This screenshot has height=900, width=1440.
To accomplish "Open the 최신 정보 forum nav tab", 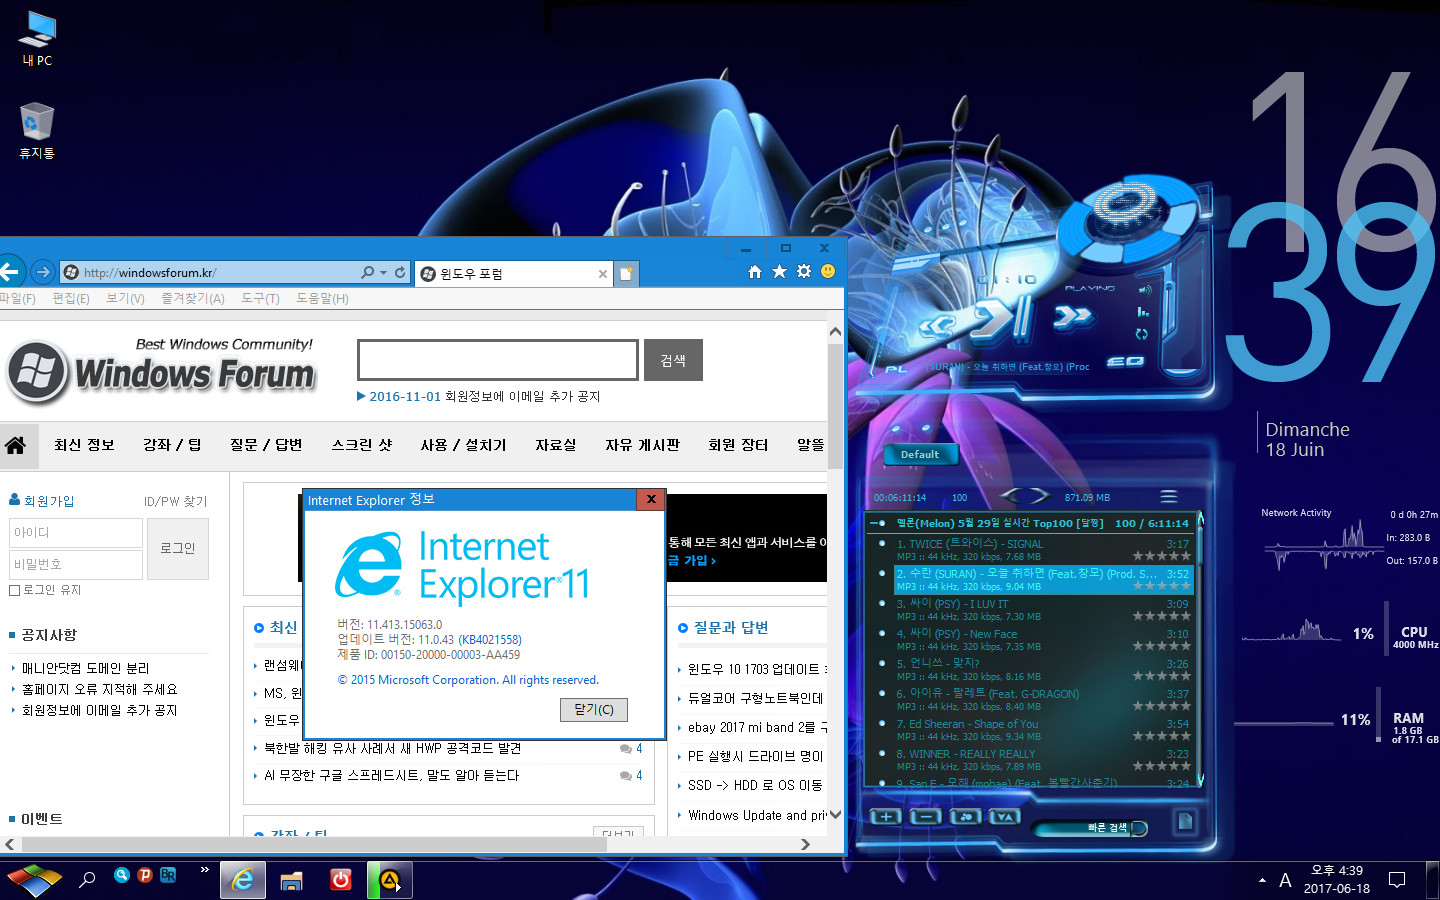I will tap(84, 445).
